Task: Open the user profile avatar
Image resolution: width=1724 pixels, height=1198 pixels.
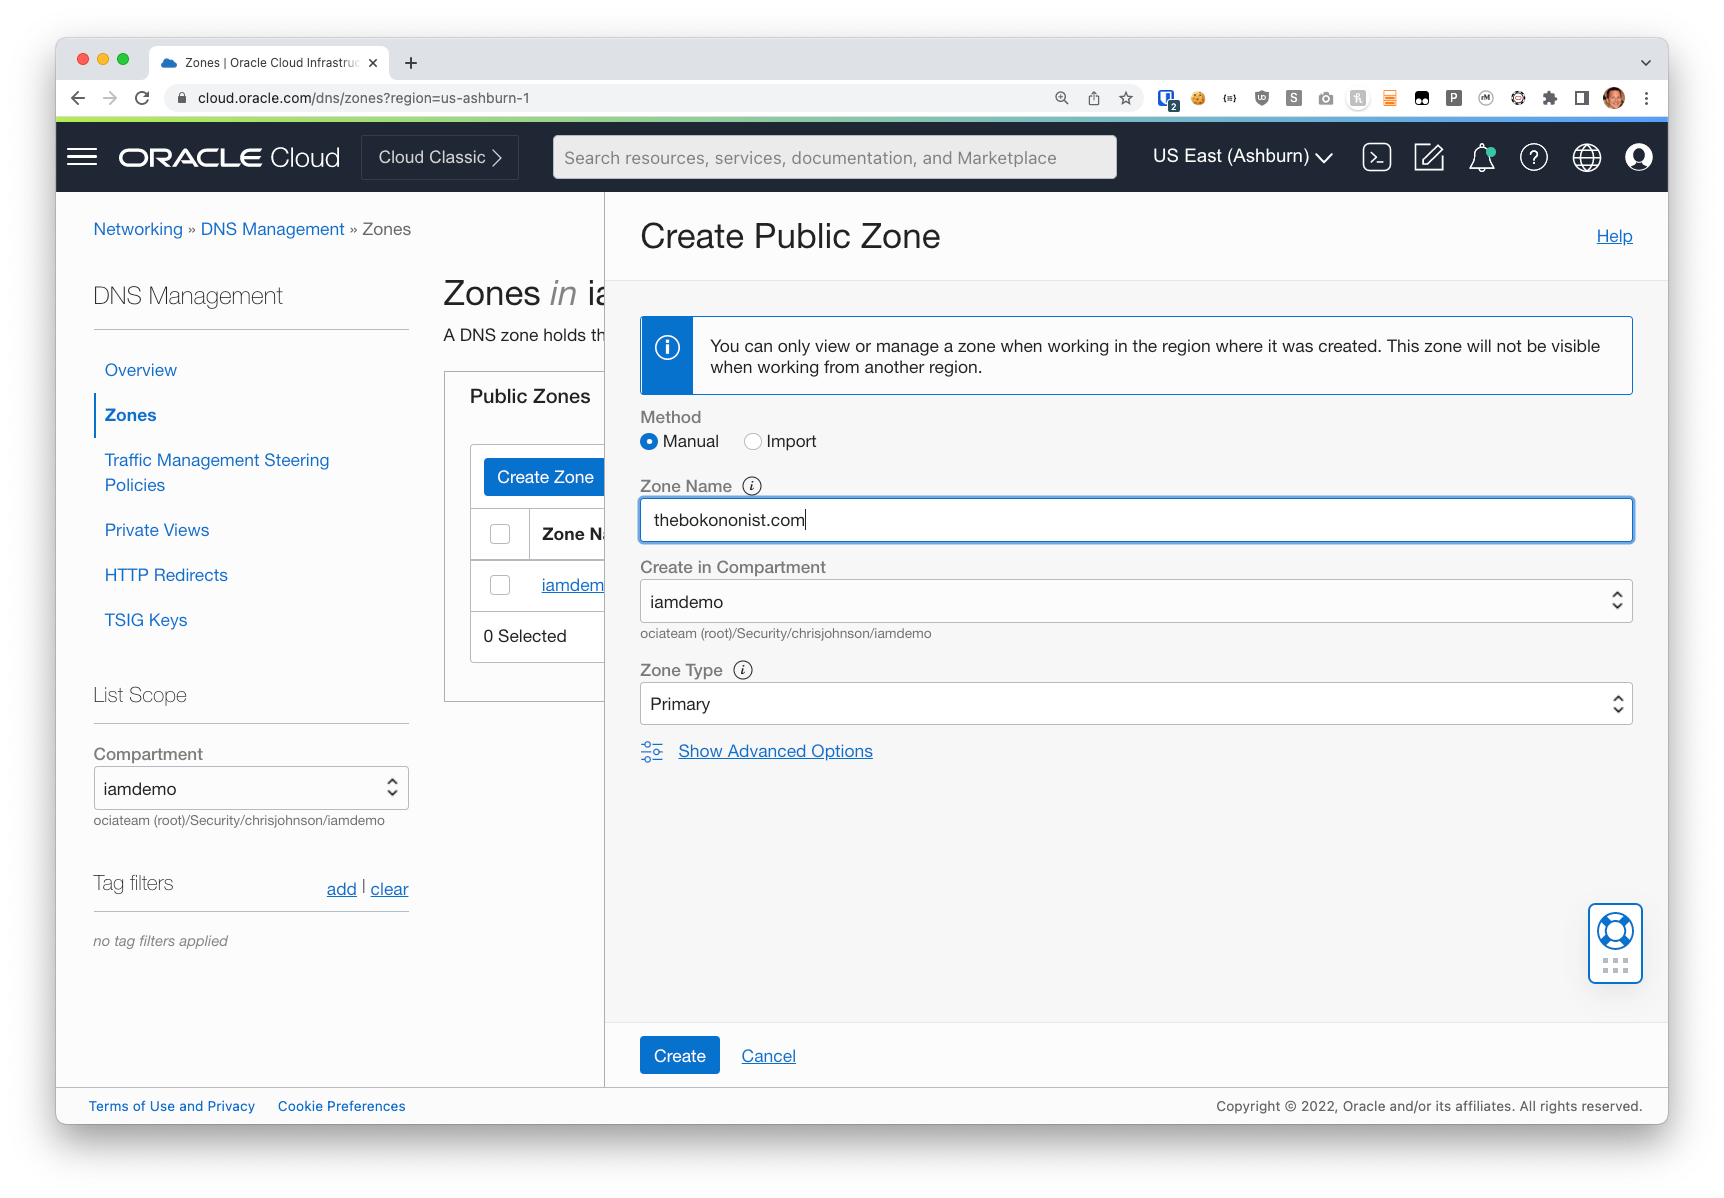Action: point(1638,157)
